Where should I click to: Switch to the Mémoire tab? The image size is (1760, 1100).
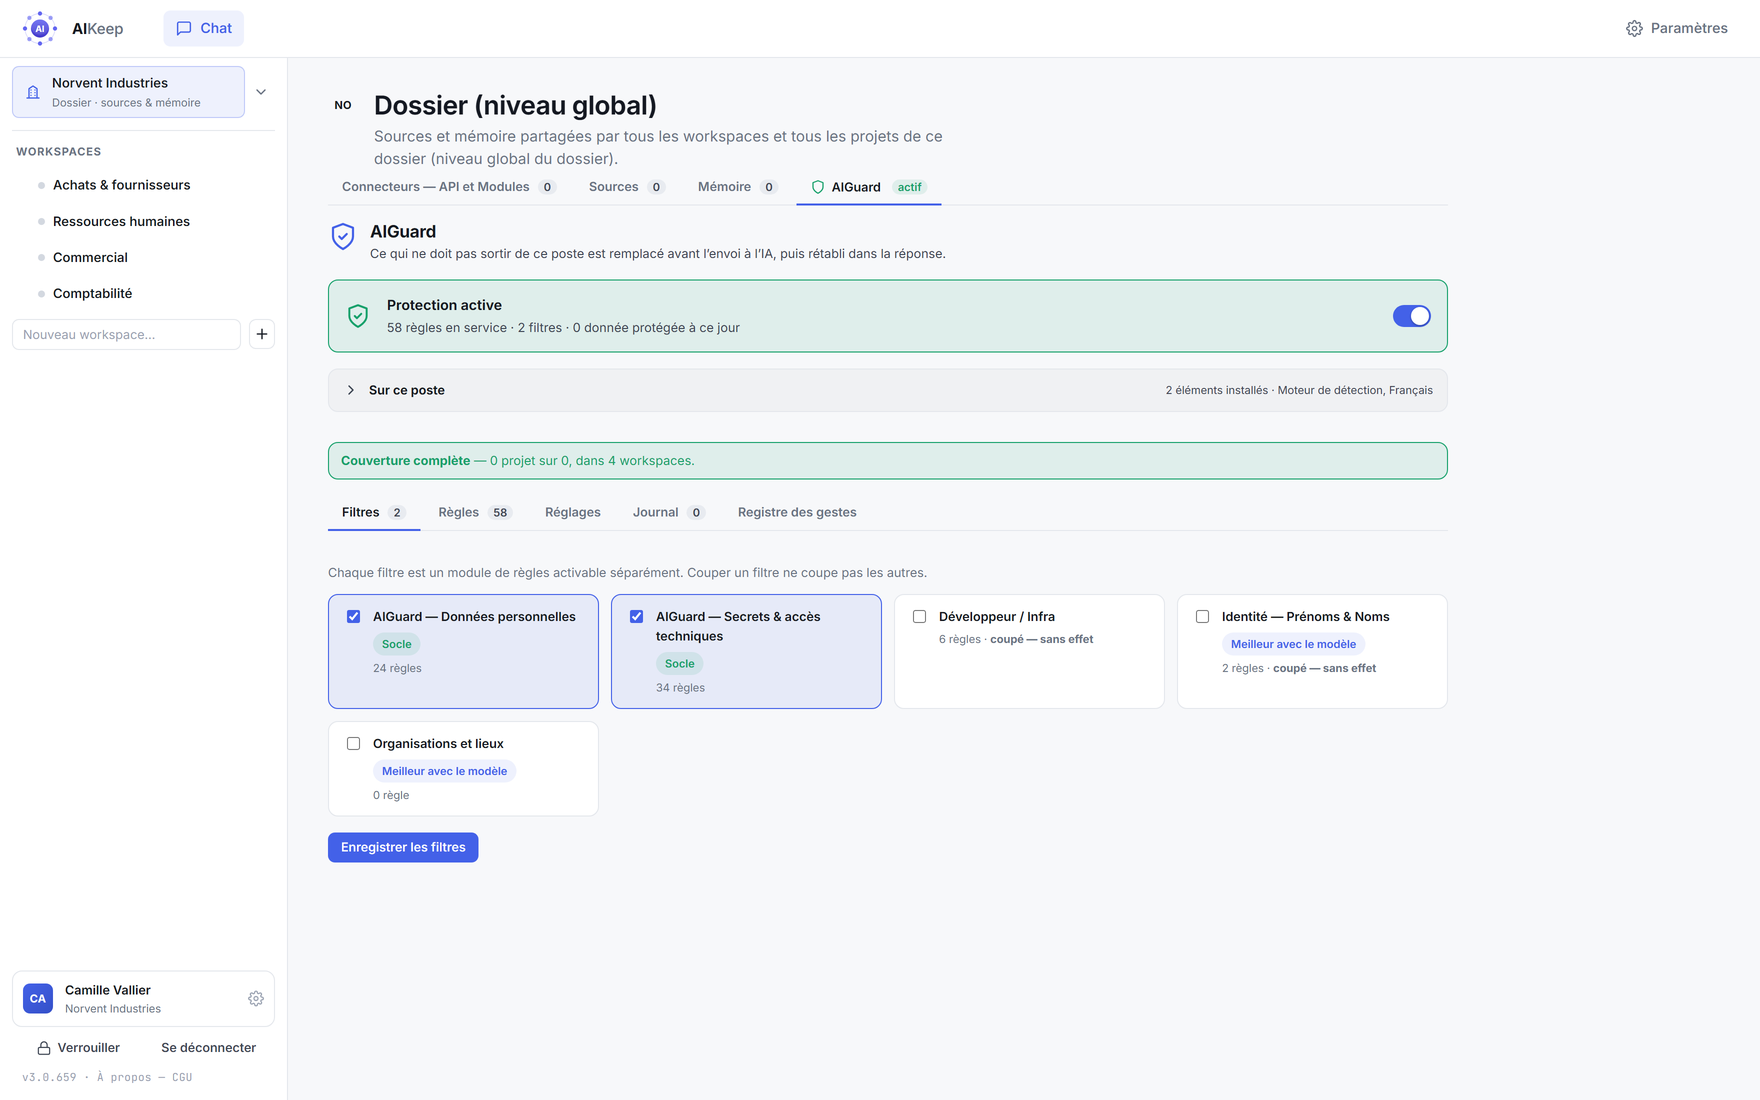pos(738,187)
